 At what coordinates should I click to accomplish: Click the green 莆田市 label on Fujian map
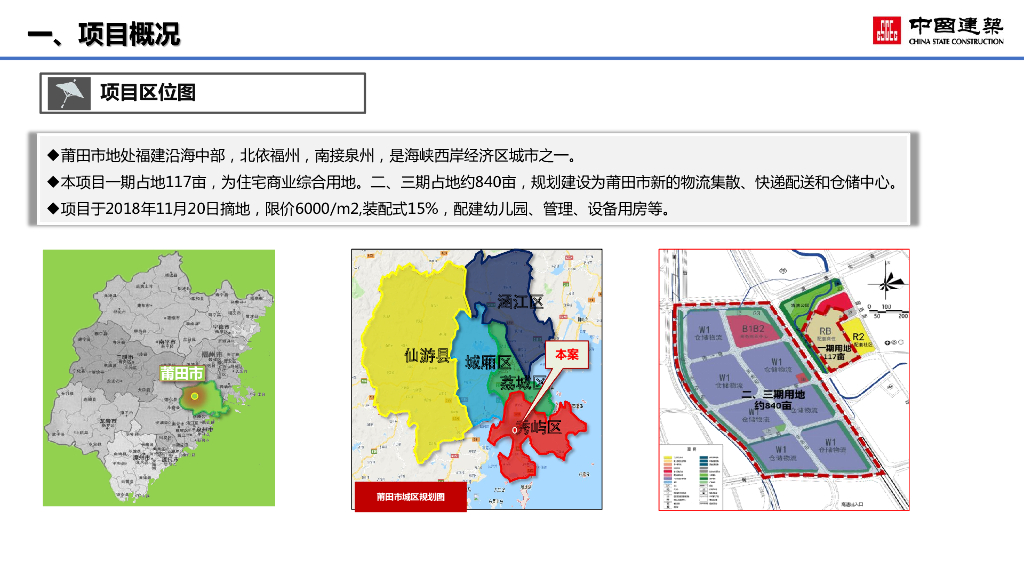pos(182,373)
